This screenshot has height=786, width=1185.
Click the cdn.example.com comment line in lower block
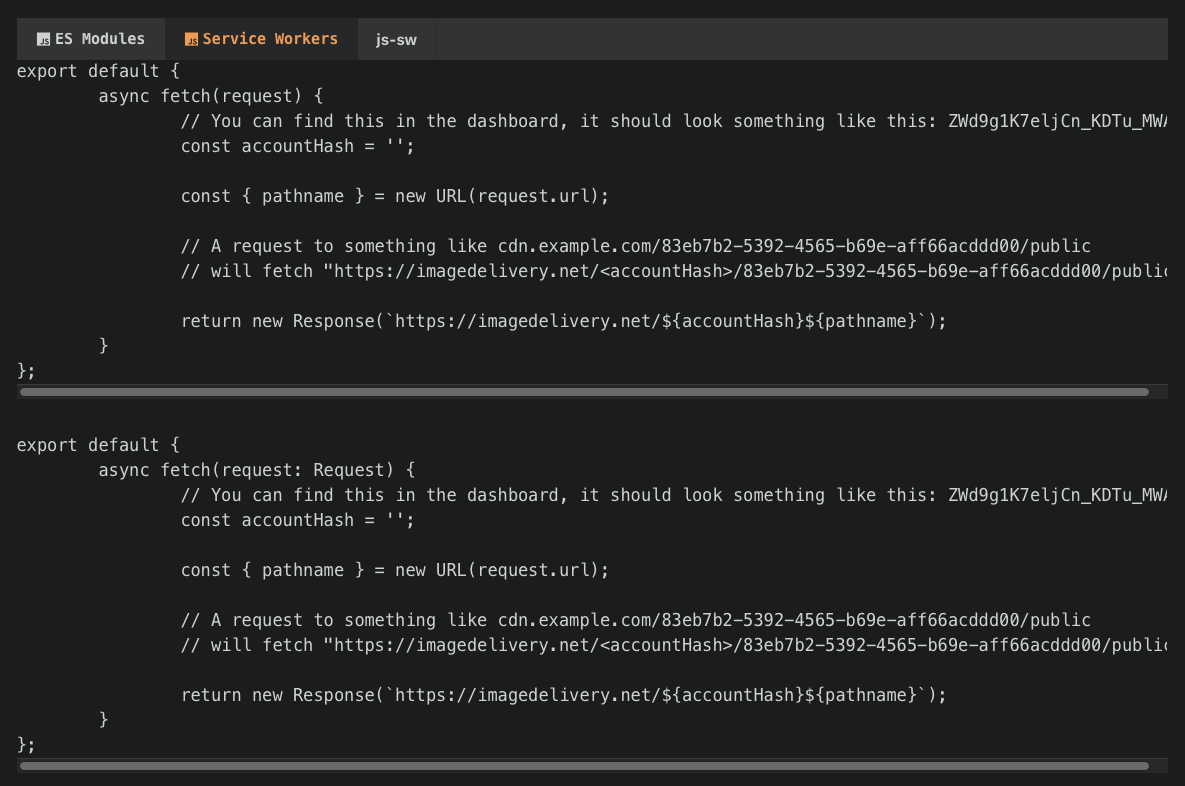coord(635,620)
